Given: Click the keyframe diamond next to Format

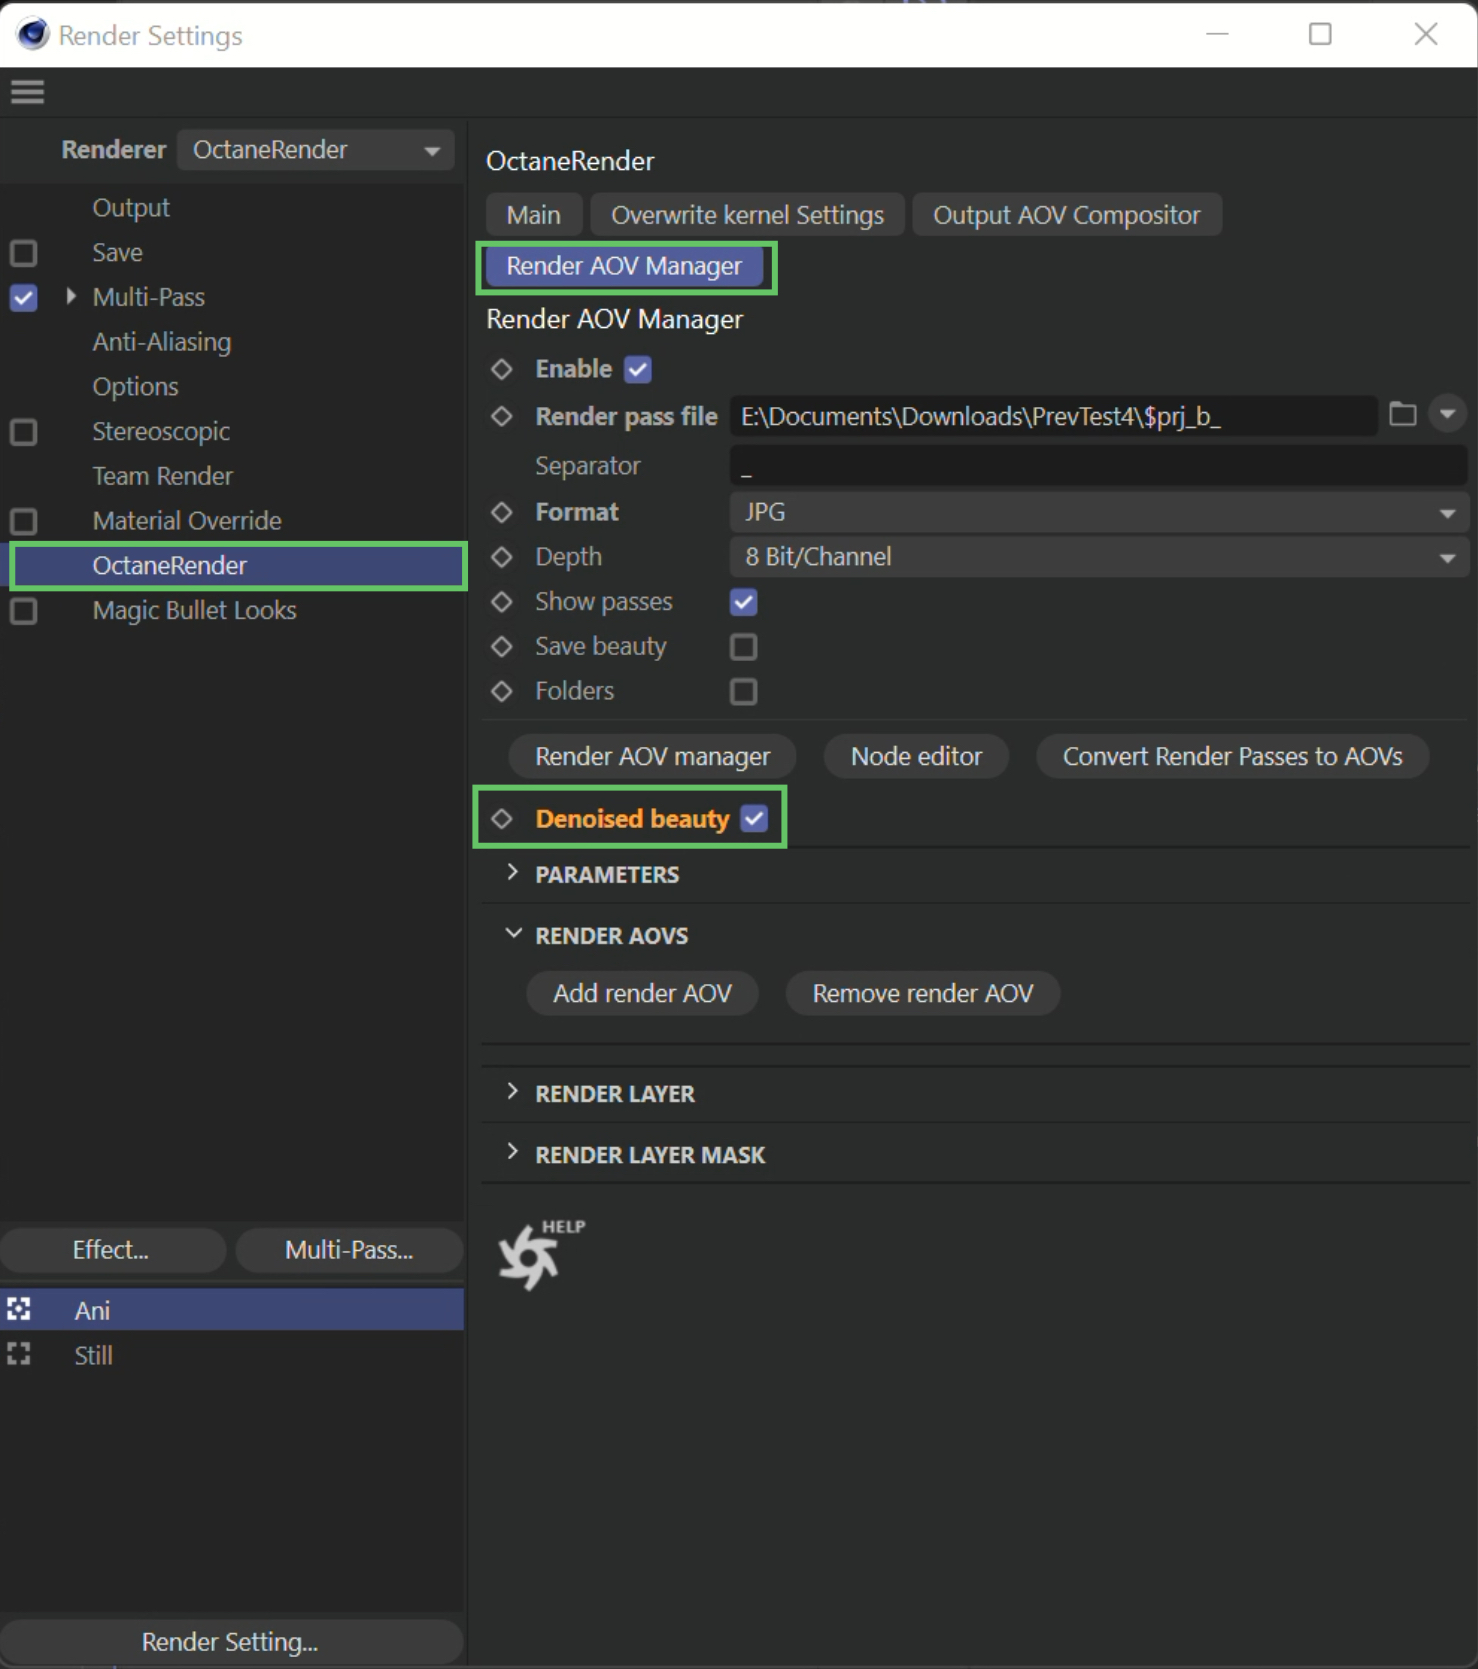Looking at the screenshot, I should (502, 512).
